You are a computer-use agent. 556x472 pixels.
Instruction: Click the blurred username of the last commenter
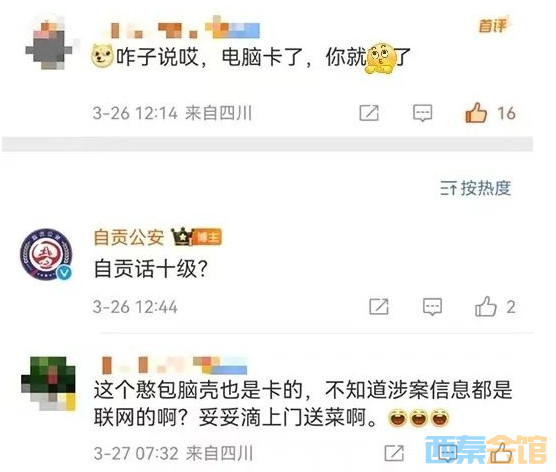tap(174, 366)
